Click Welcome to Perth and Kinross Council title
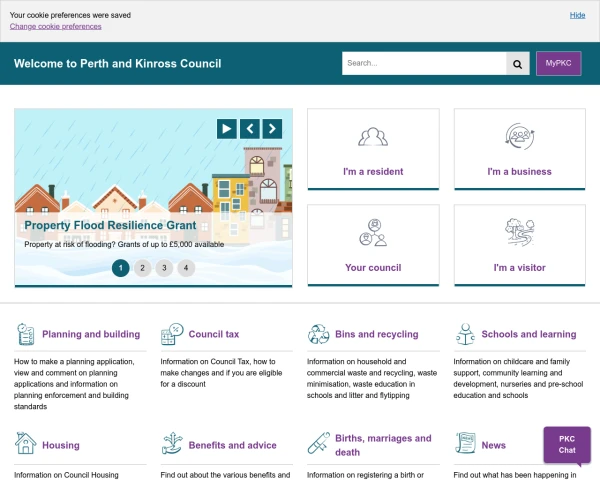The height and width of the screenshot is (480, 600). click(x=117, y=64)
